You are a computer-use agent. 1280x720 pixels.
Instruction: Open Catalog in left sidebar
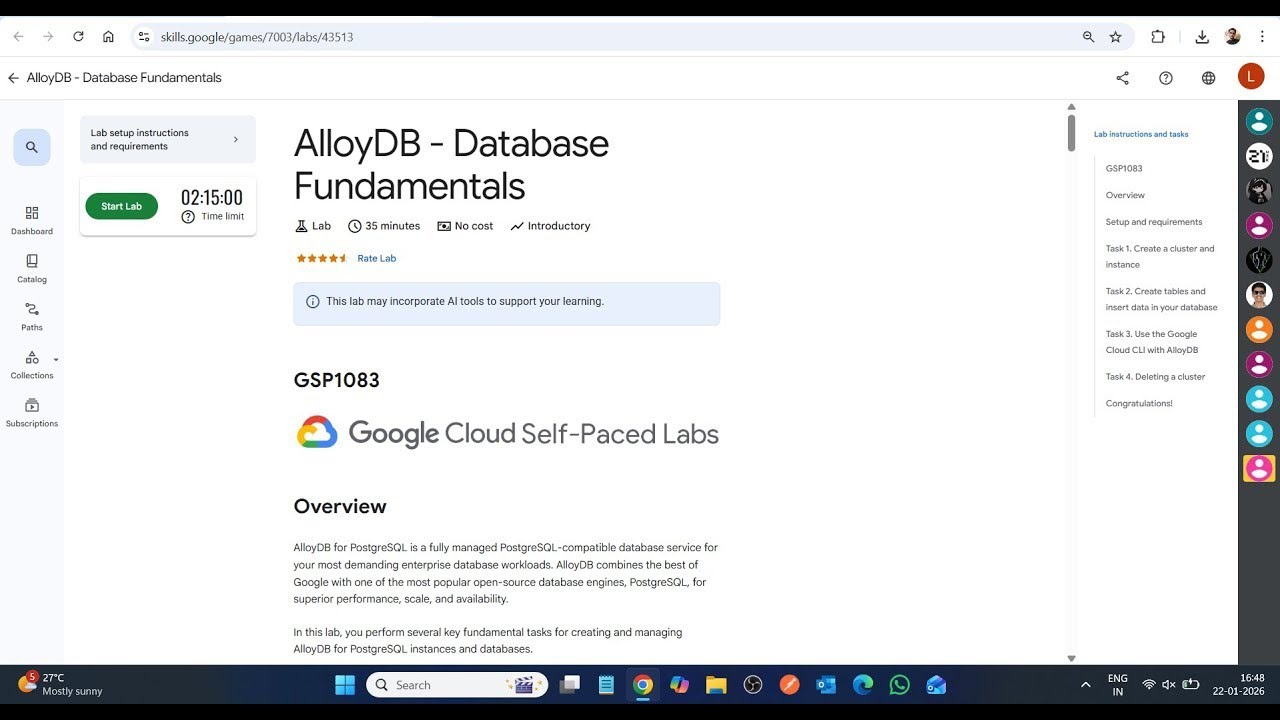pyautogui.click(x=32, y=268)
